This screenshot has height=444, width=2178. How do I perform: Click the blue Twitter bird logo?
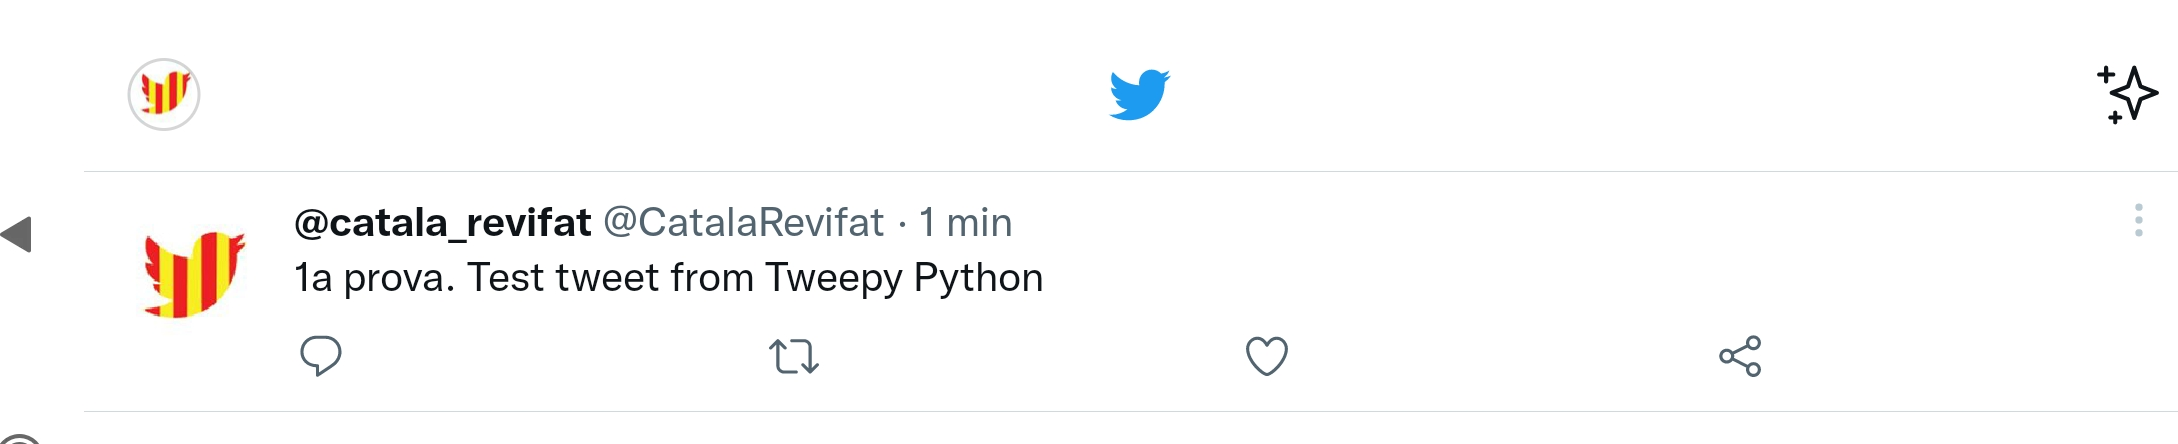pyautogui.click(x=1139, y=94)
